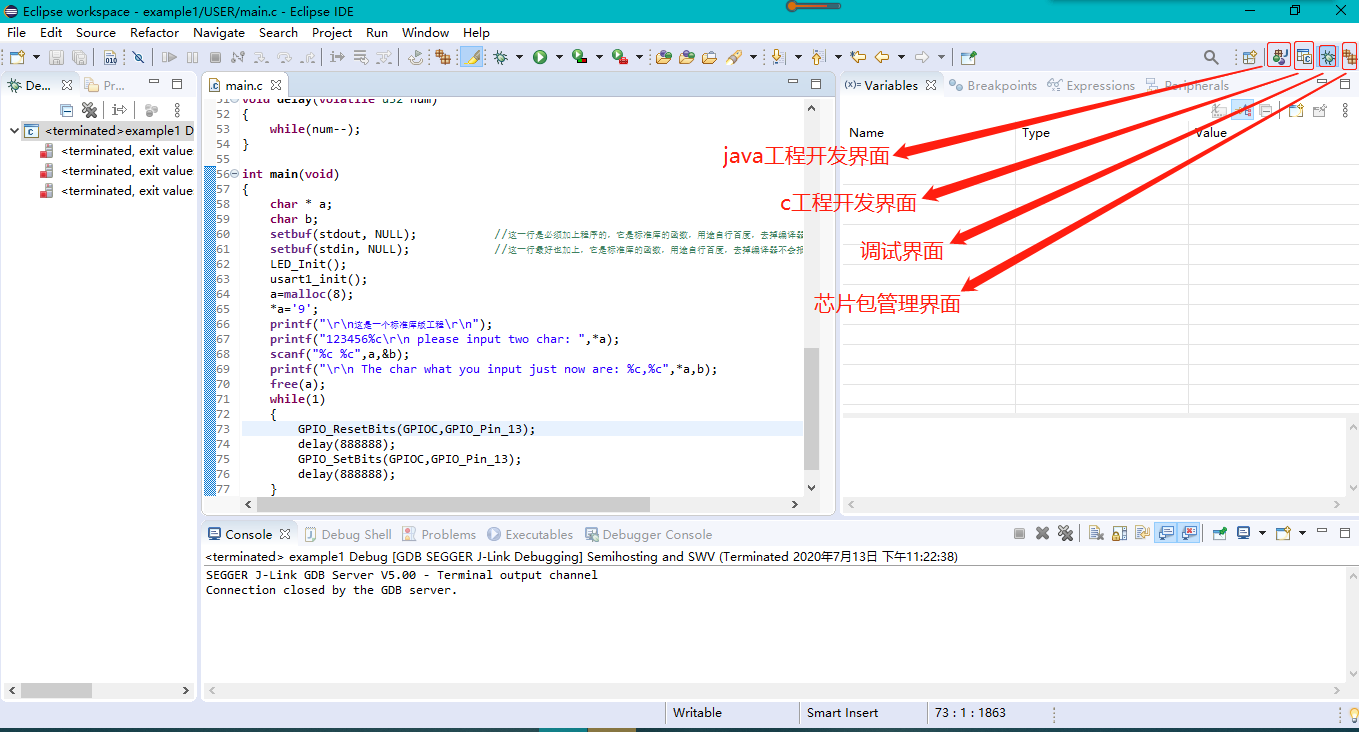
Task: Open the Run menu
Action: pos(377,32)
